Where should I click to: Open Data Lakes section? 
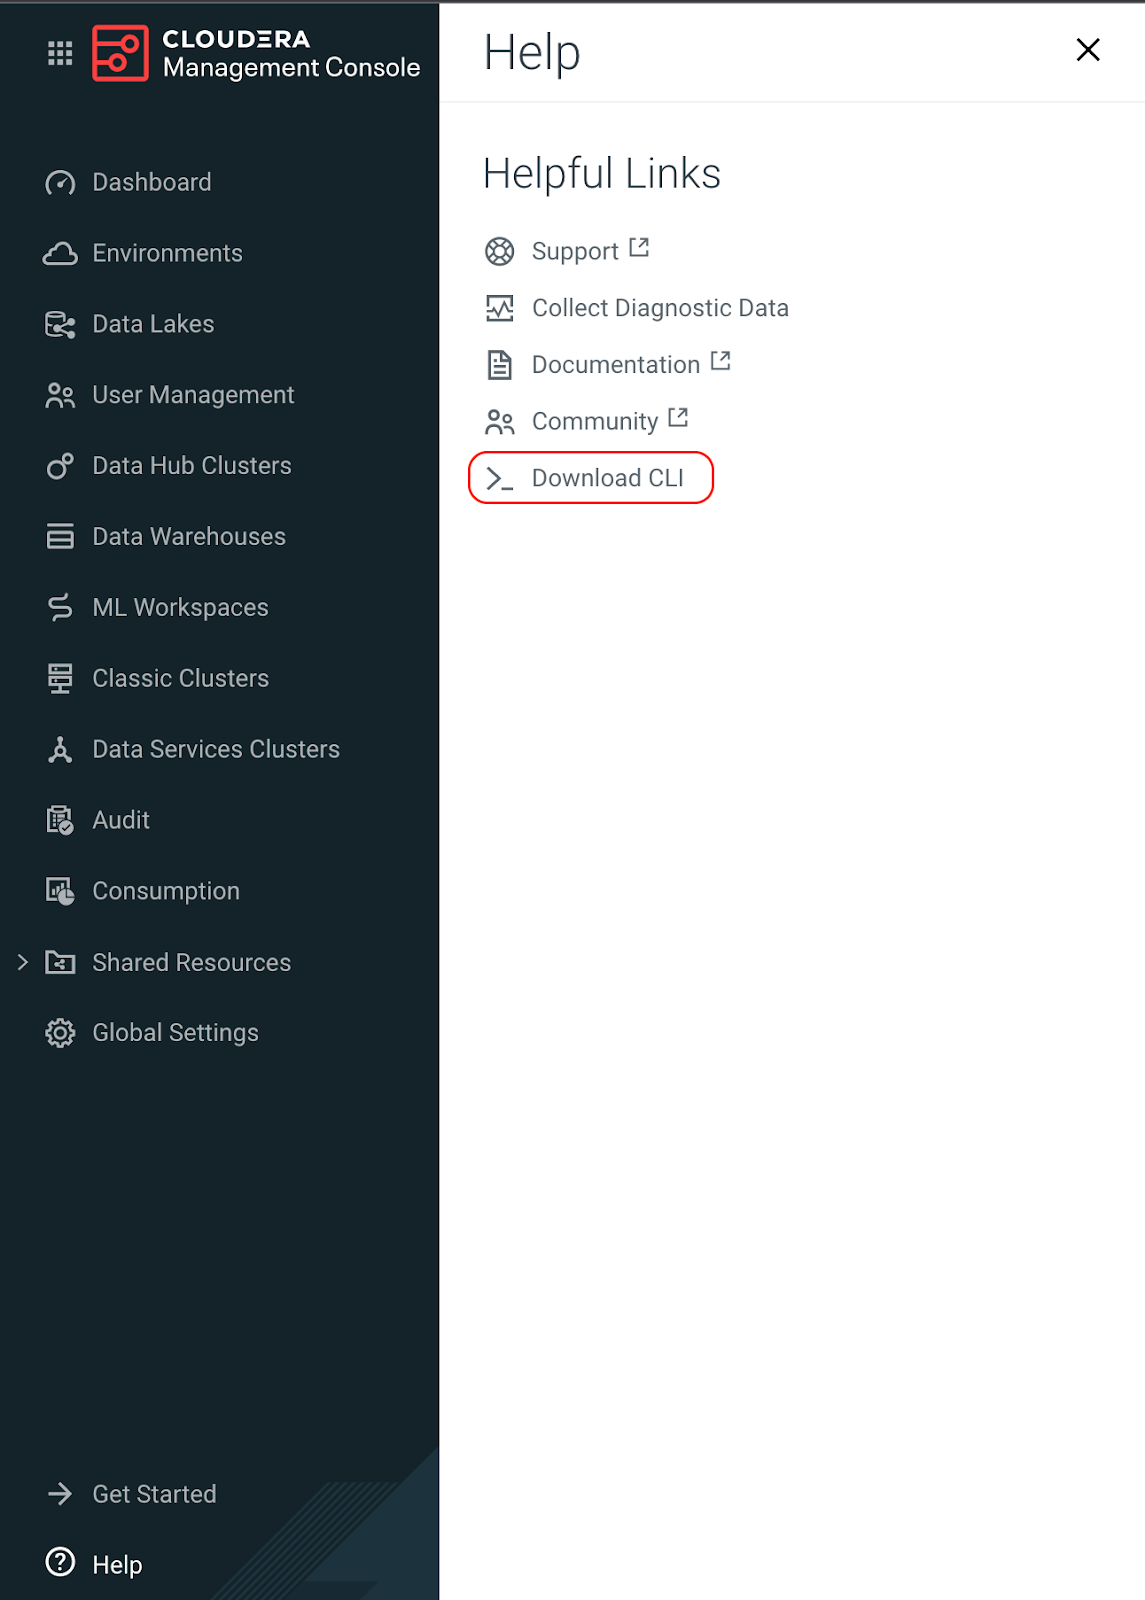tap(152, 324)
